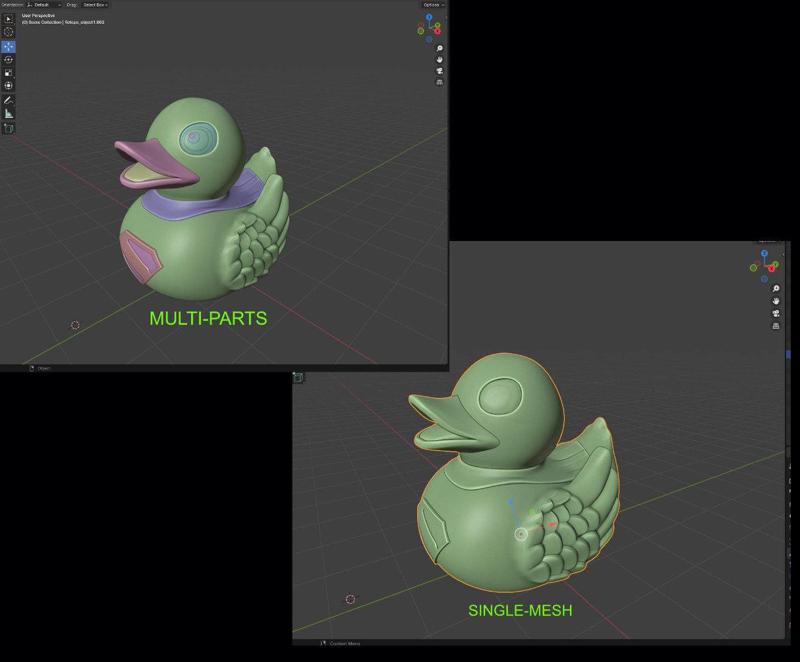Select the Rotate tool in left toolbar
Viewport: 800px width, 662px height.
pyautogui.click(x=9, y=59)
